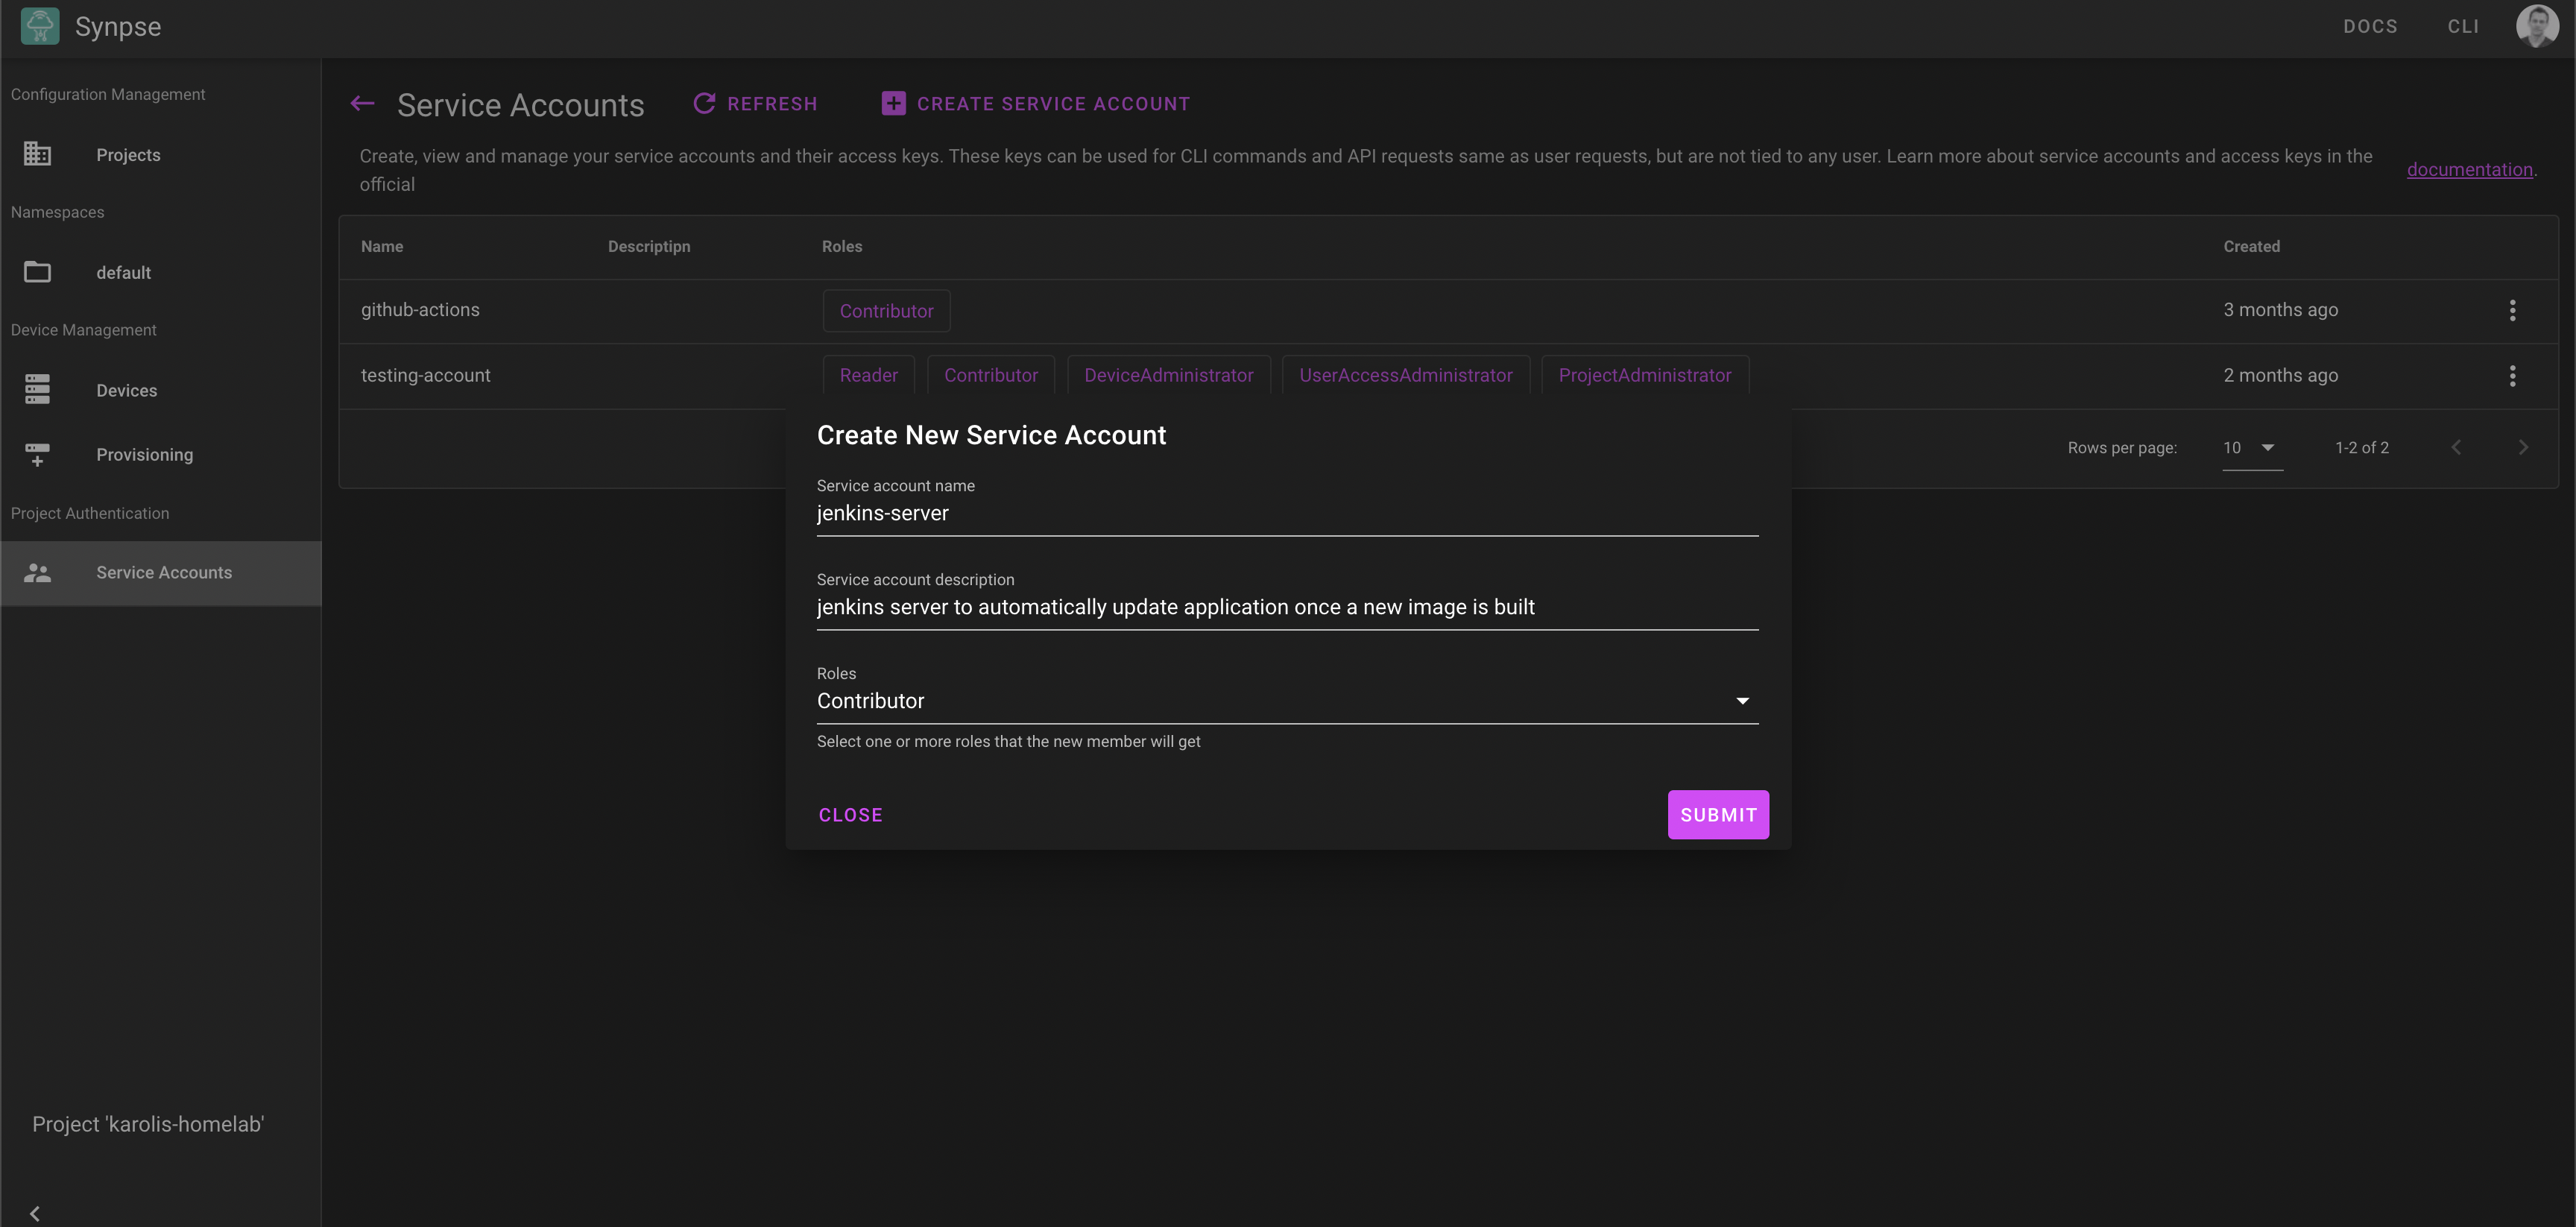Viewport: 2576px width, 1227px height.
Task: Open the DOCS menu item
Action: (x=2371, y=26)
